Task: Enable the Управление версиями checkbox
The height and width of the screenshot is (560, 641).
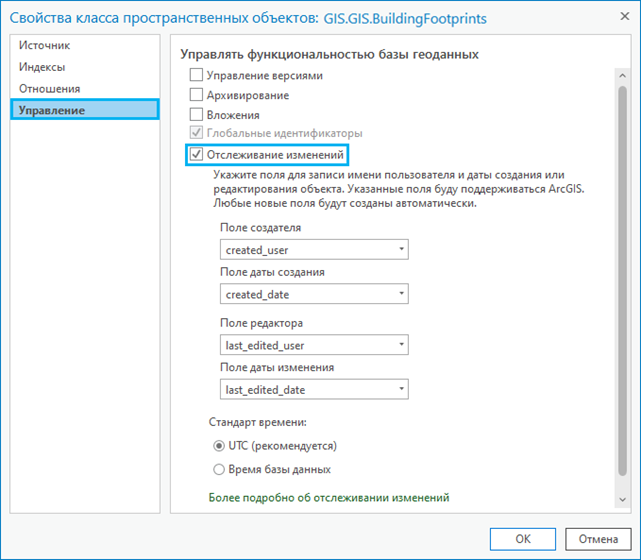Action: tap(196, 76)
